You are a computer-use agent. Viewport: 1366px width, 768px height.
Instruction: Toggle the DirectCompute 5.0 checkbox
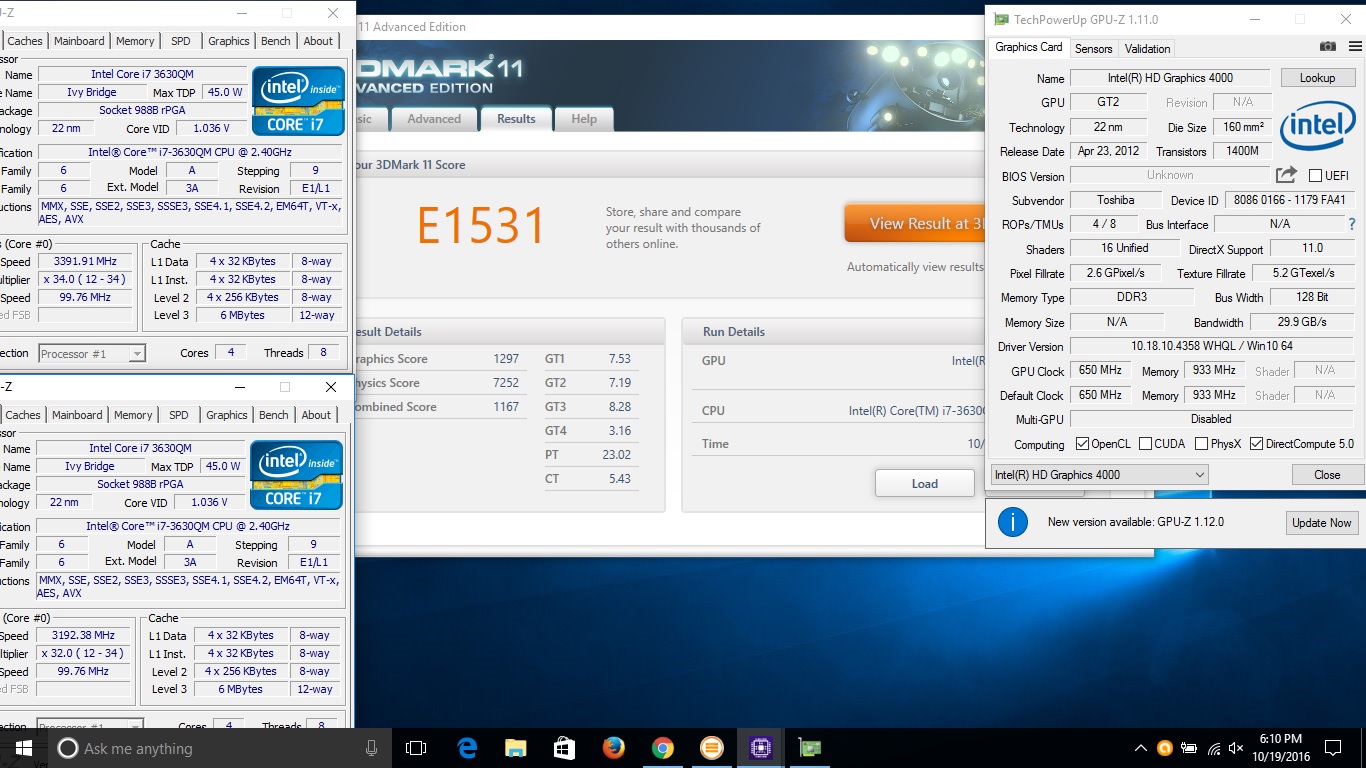(x=1256, y=444)
